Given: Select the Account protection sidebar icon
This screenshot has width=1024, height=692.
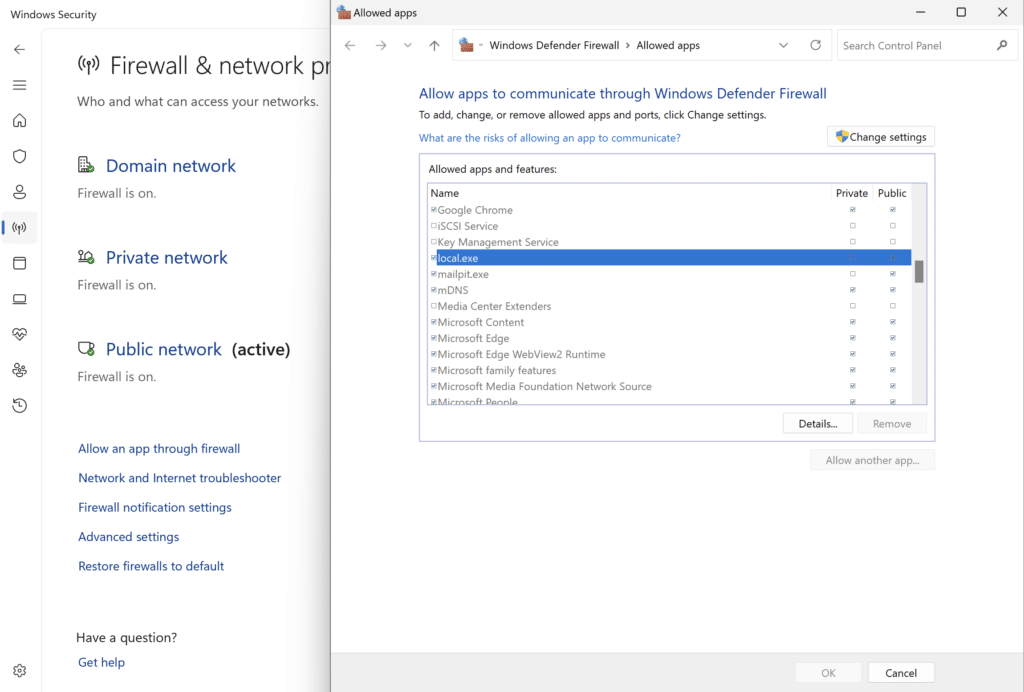Looking at the screenshot, I should click(x=19, y=192).
